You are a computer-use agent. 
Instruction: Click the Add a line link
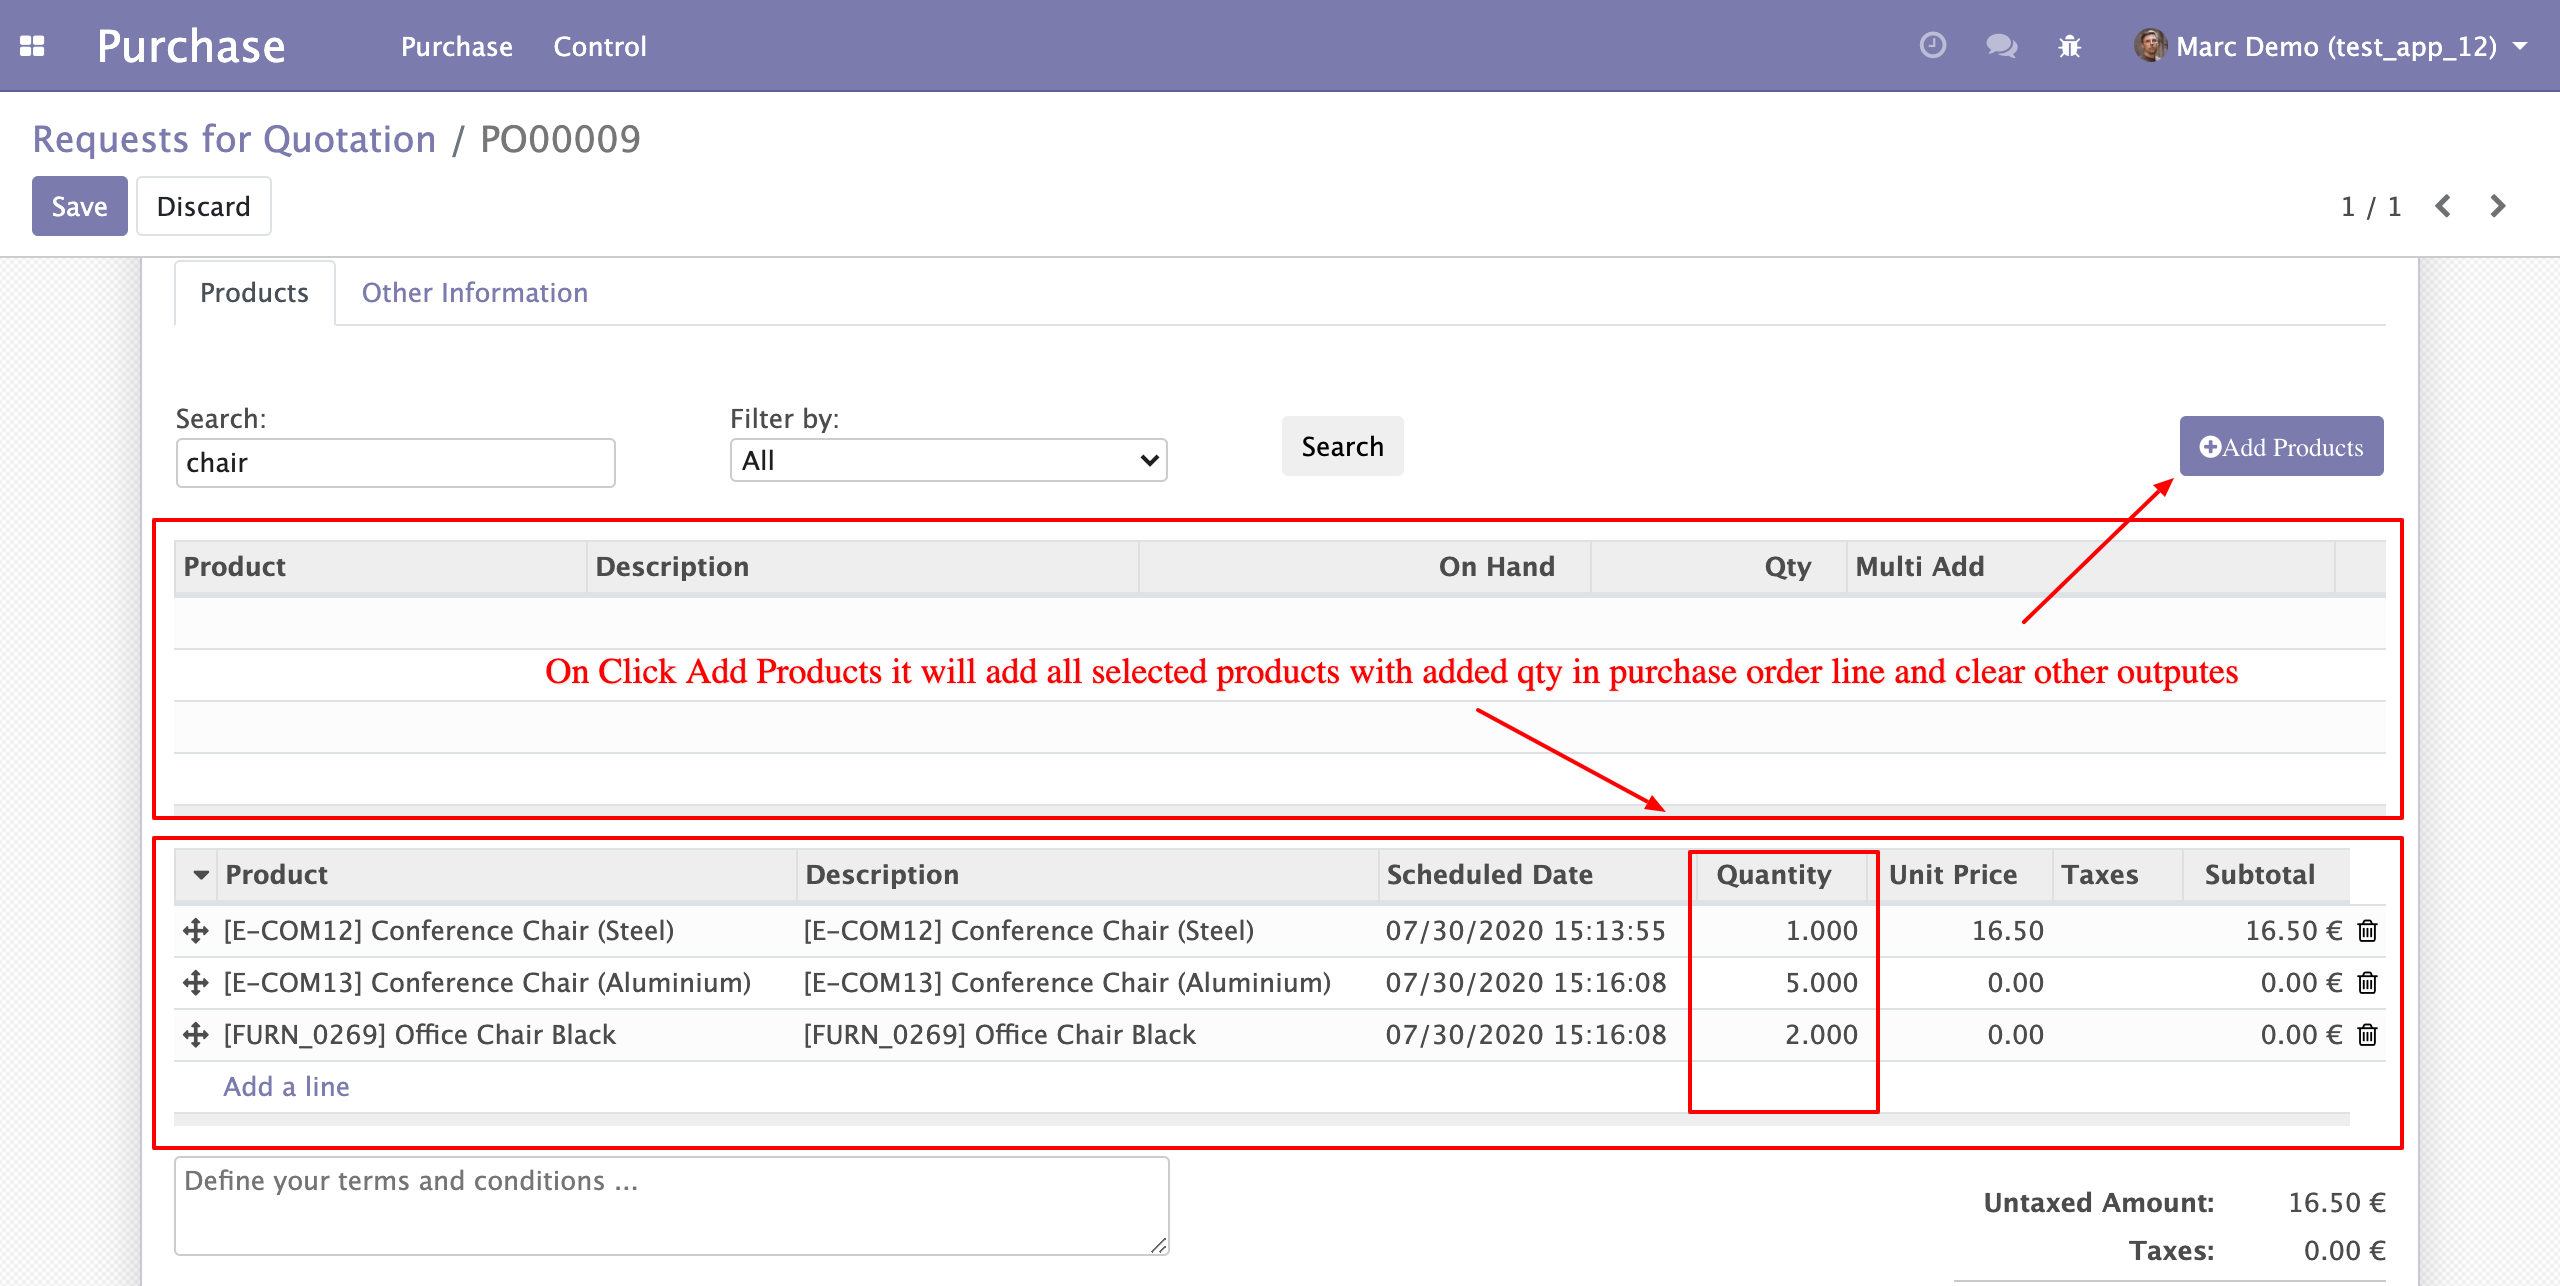tap(286, 1087)
